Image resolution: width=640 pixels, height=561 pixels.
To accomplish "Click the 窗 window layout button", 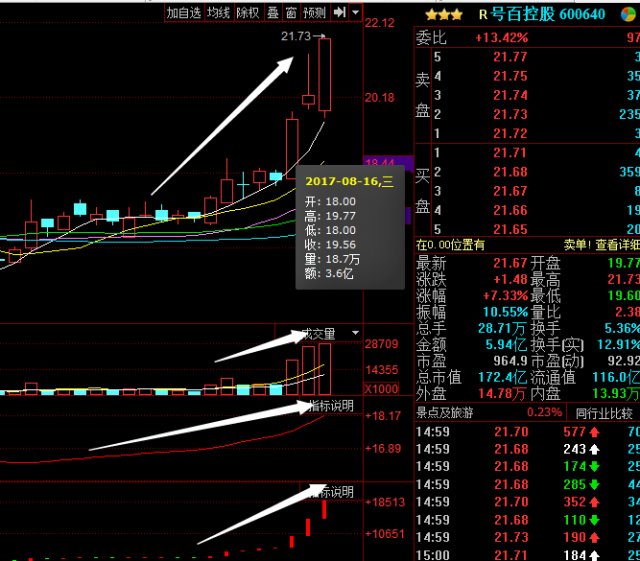I will pos(290,13).
